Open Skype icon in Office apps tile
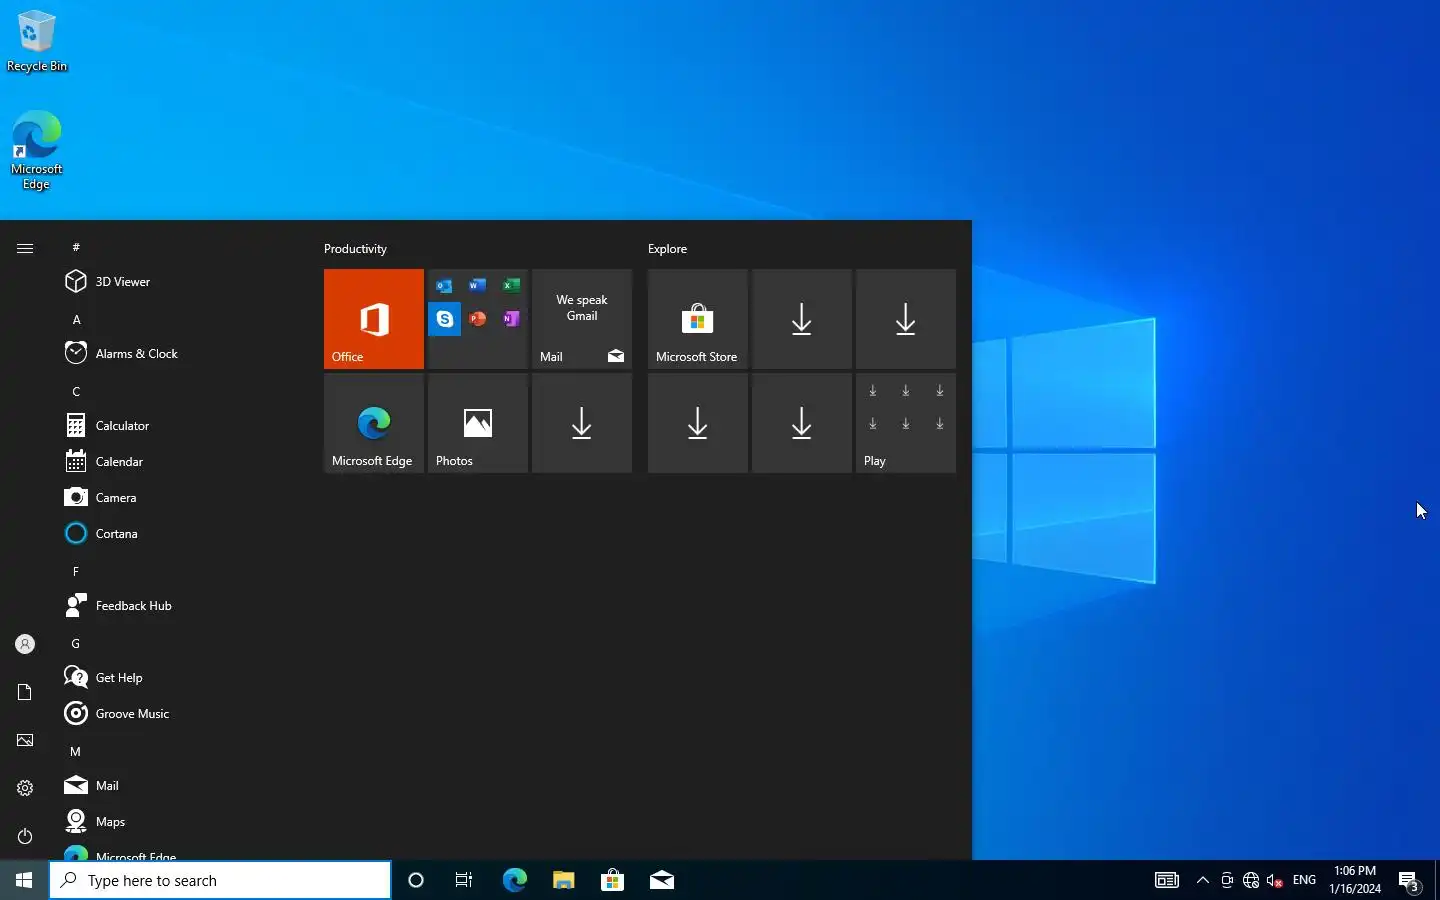Screen dimensions: 1440x900 pos(445,319)
